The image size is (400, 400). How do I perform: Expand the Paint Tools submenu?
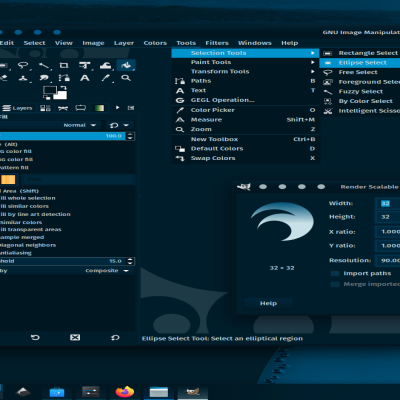pos(246,62)
